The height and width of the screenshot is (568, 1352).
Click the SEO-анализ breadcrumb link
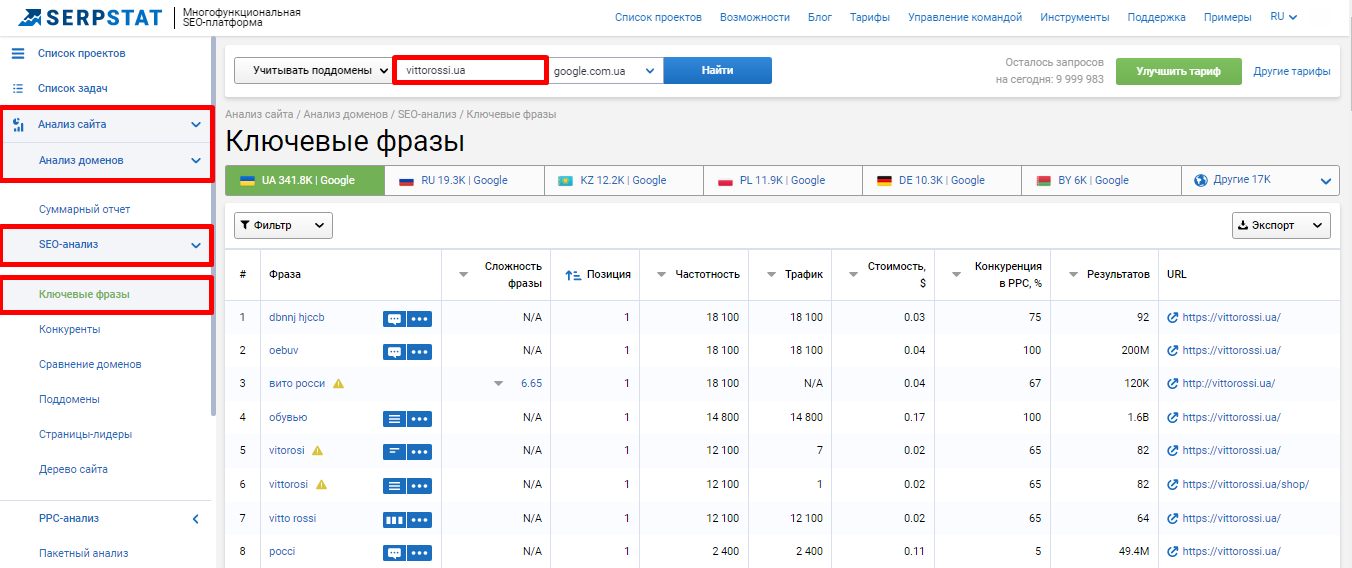pos(428,114)
